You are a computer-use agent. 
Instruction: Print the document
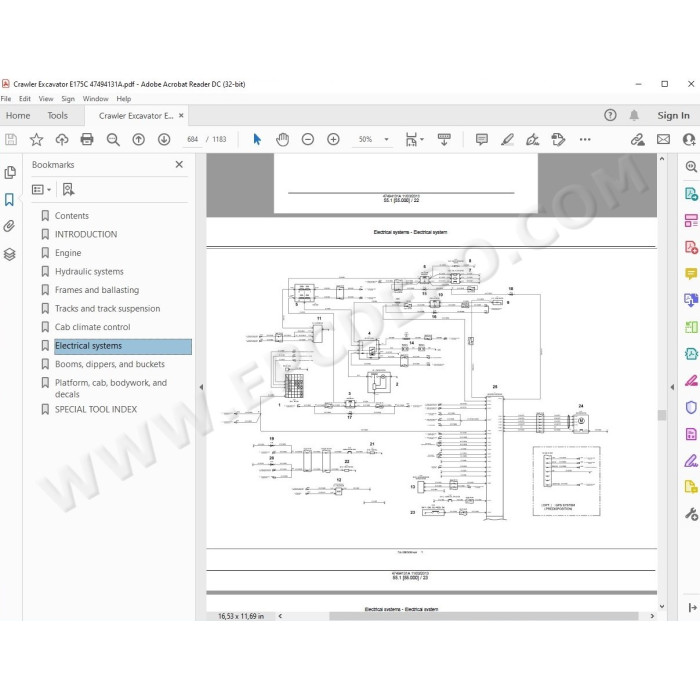pyautogui.click(x=87, y=140)
